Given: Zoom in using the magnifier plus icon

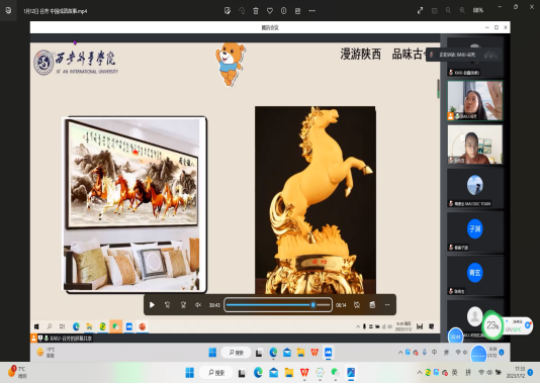Looking at the screenshot, I should (462, 11).
